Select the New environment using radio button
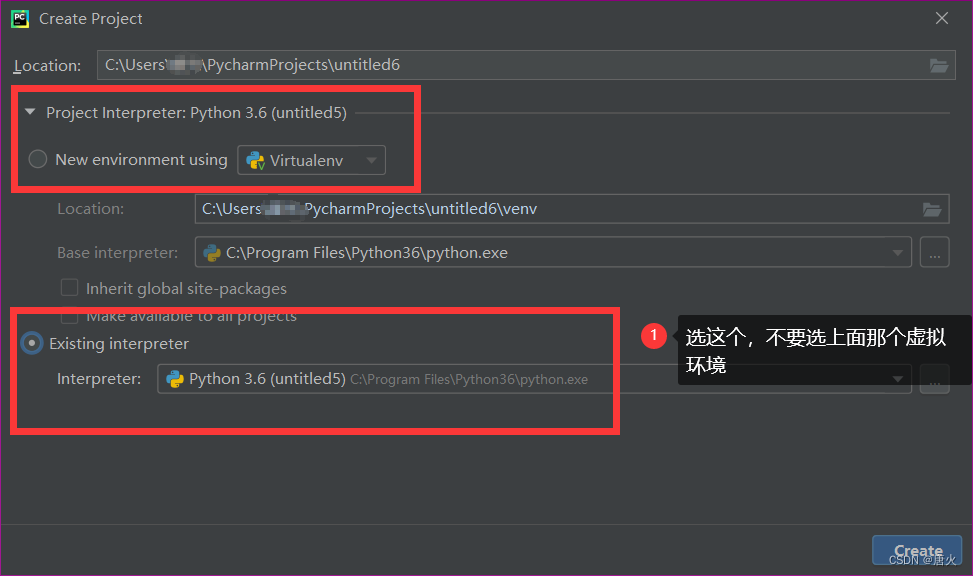 (x=38, y=160)
